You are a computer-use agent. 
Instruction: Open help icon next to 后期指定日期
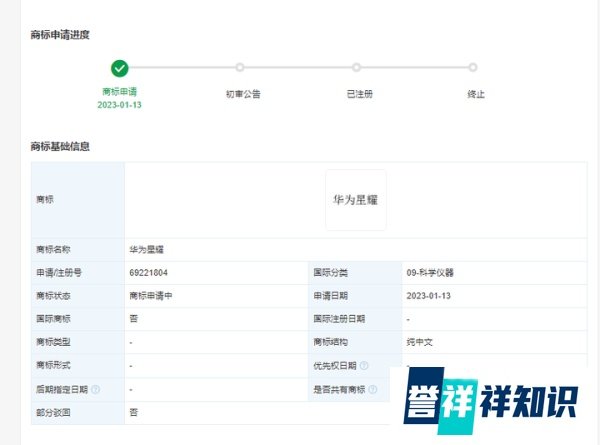tap(96, 390)
